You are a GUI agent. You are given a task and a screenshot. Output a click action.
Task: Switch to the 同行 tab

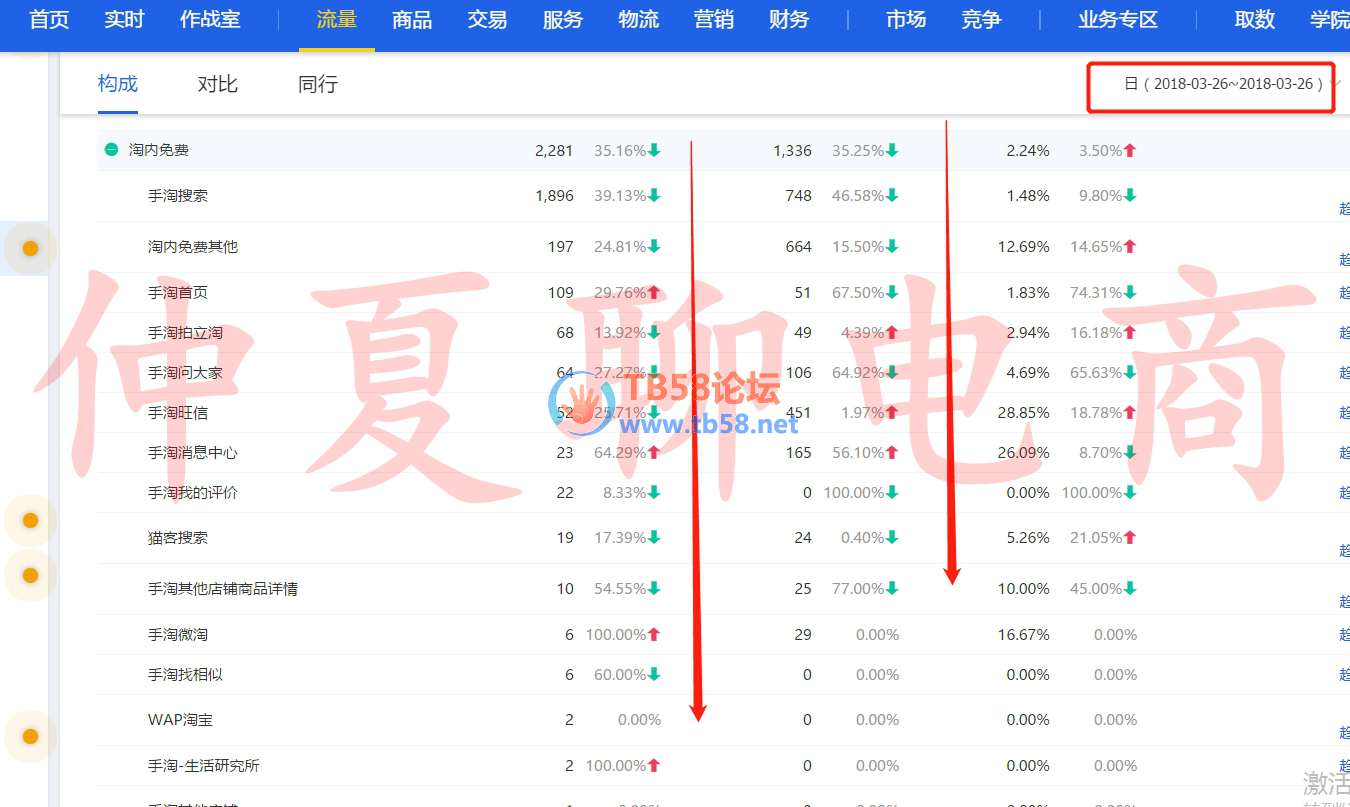317,84
